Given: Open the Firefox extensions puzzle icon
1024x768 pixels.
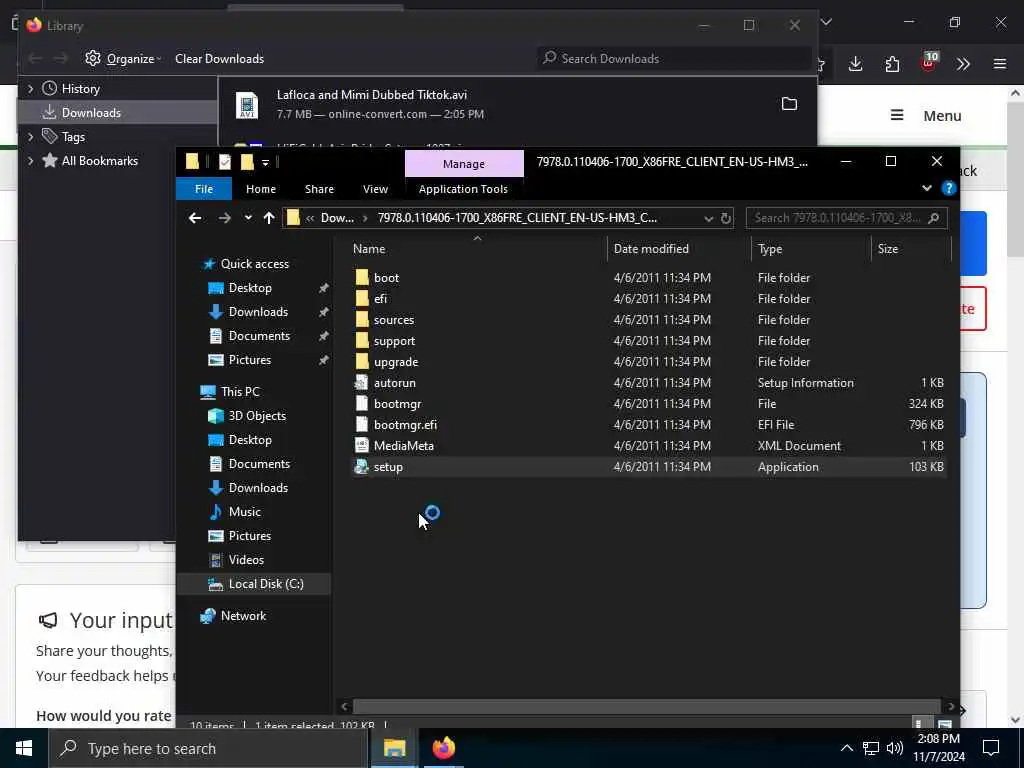Looking at the screenshot, I should click(892, 64).
